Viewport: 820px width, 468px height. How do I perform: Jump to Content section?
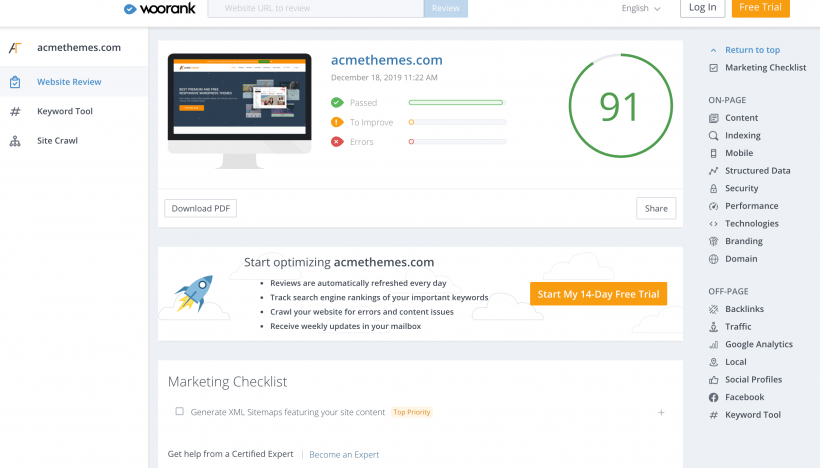[x=742, y=118]
